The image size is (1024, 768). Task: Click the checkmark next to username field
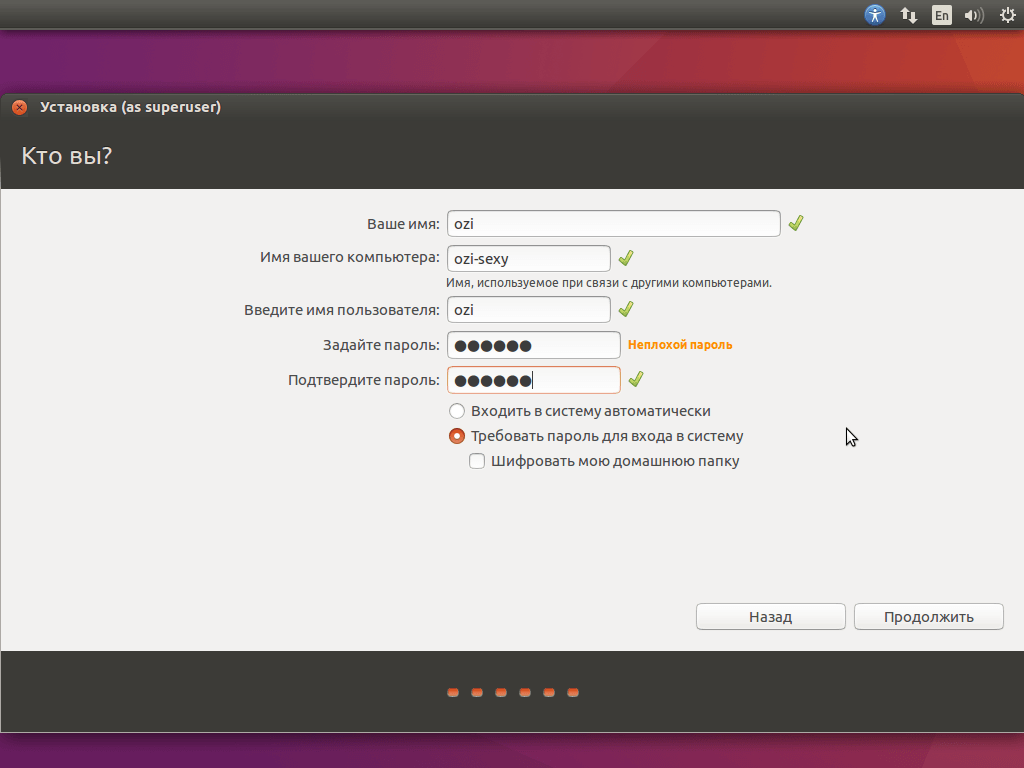click(626, 310)
